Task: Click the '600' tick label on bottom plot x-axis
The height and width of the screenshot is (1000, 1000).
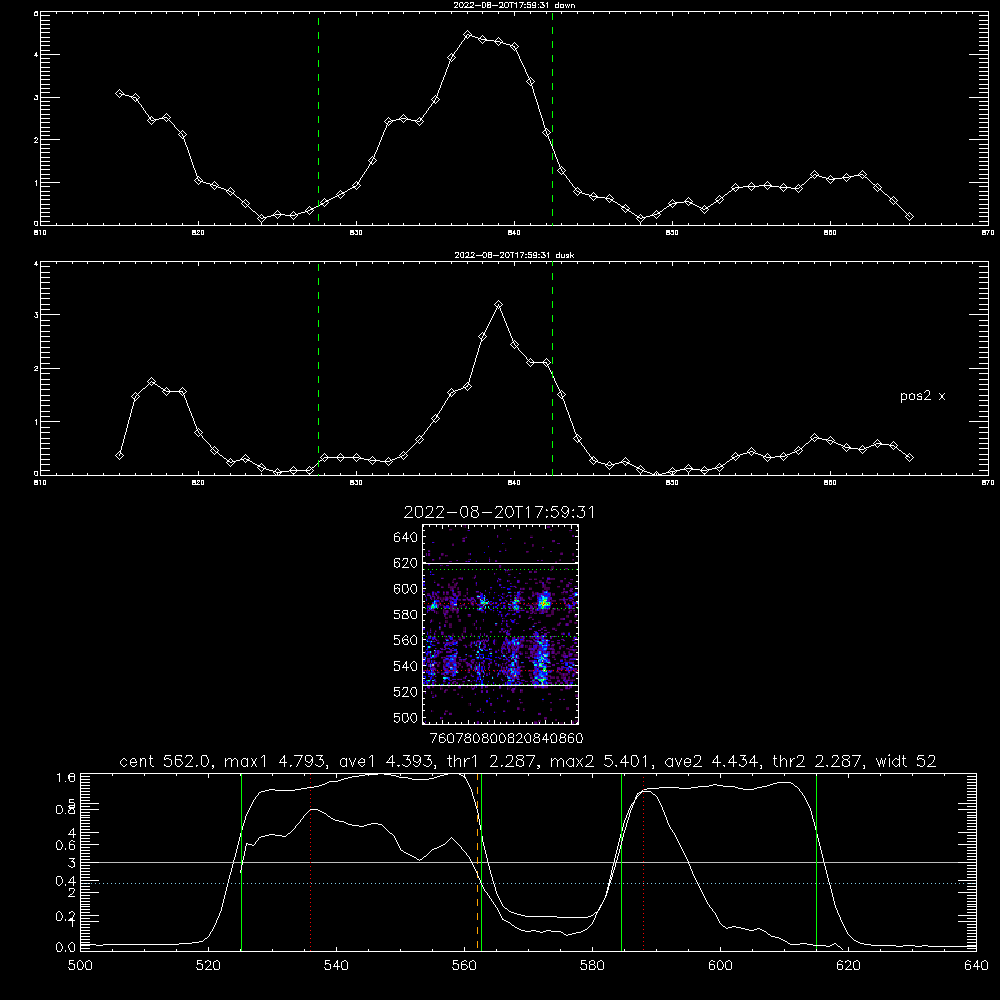Action: click(721, 966)
